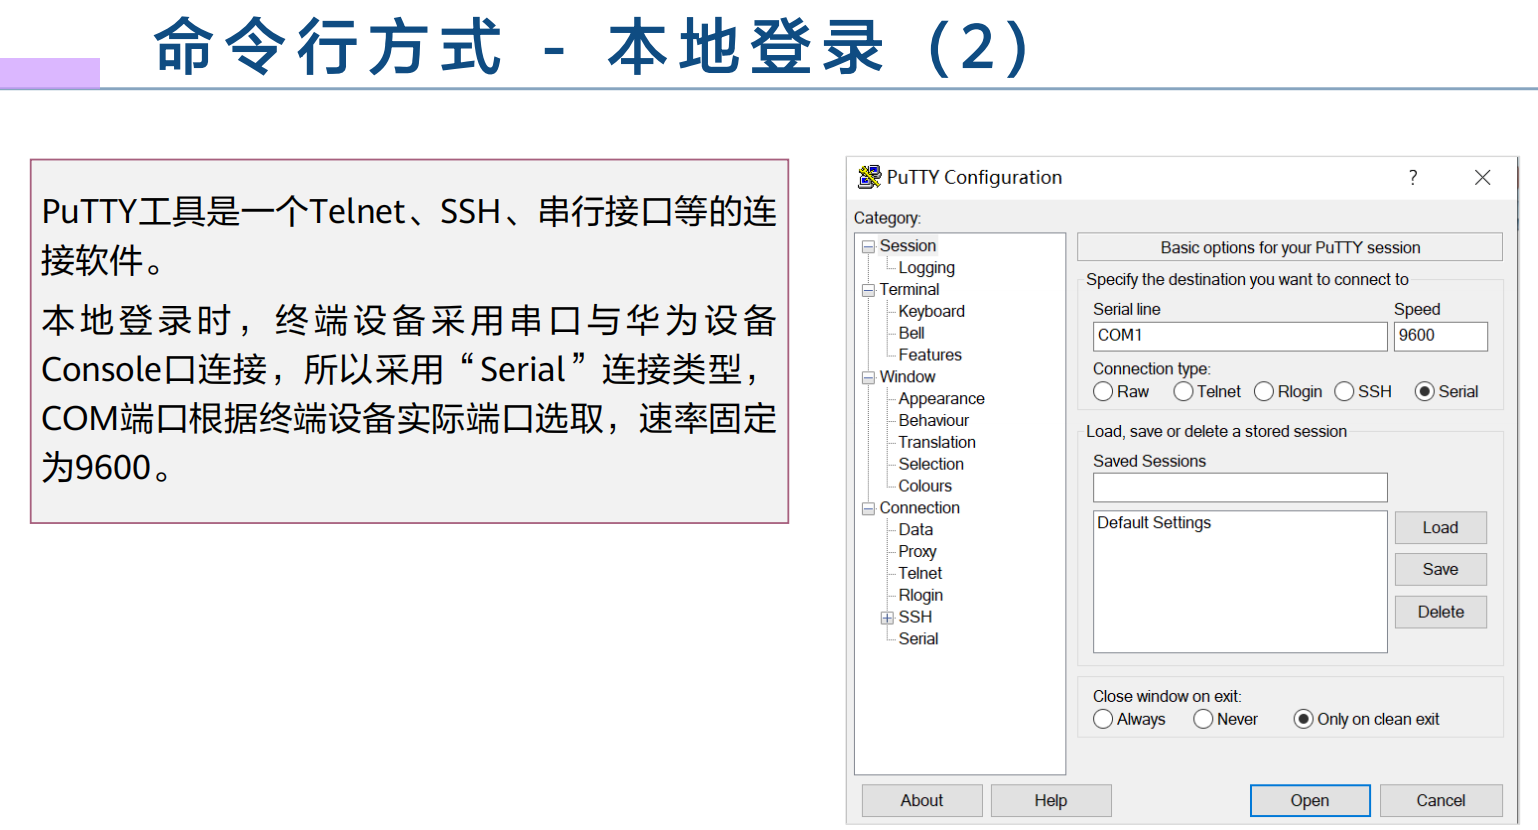Click the Saved Sessions name field
This screenshot has width=1538, height=830.
pos(1240,488)
